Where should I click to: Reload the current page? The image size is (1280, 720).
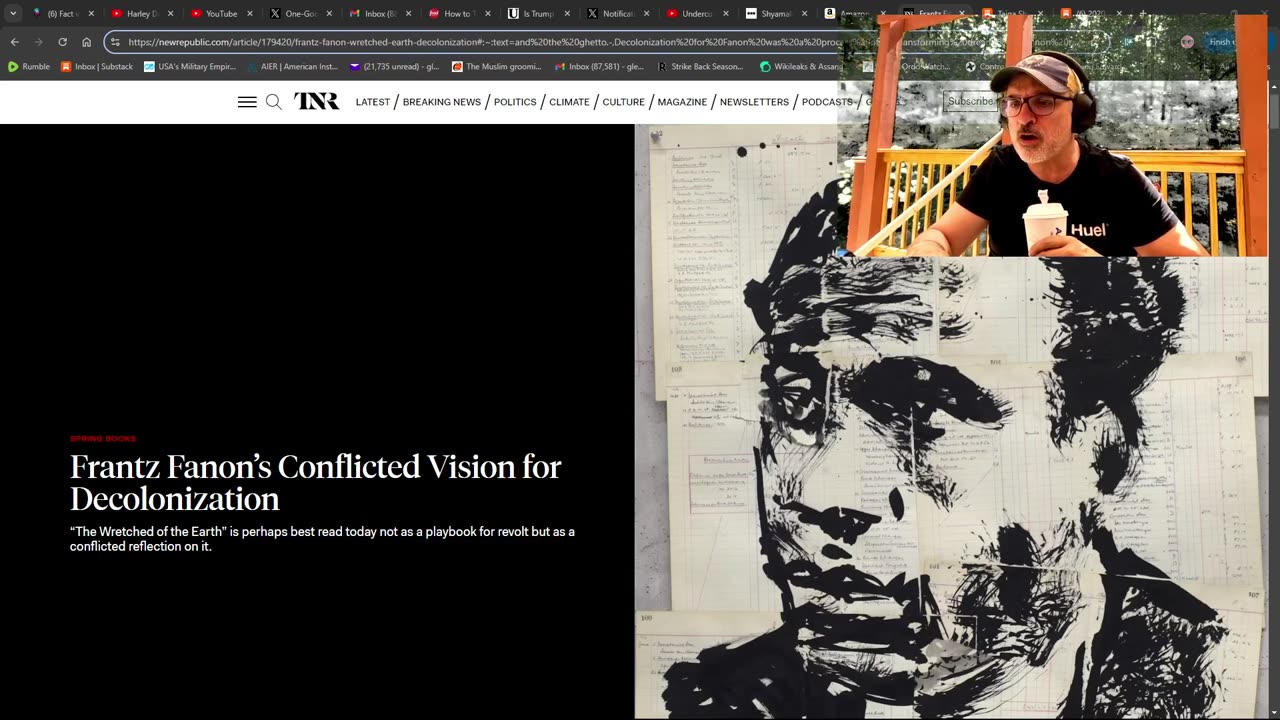tap(62, 42)
